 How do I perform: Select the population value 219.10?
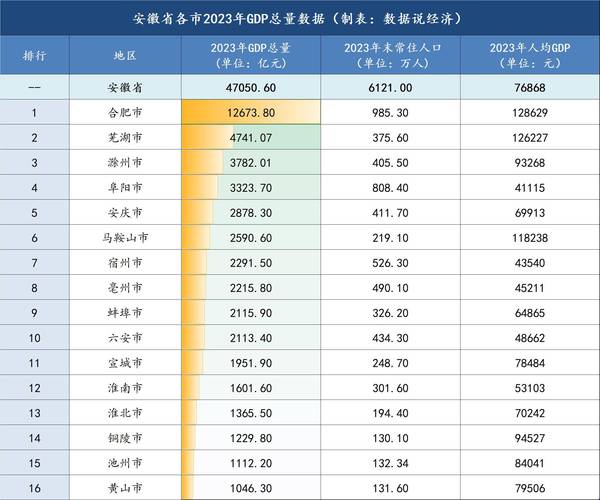390,238
